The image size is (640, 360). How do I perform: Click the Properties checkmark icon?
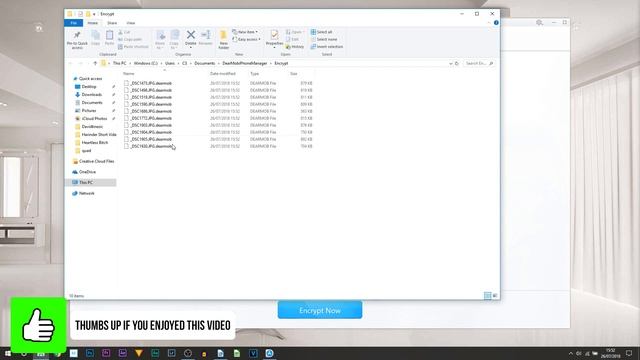point(274,35)
